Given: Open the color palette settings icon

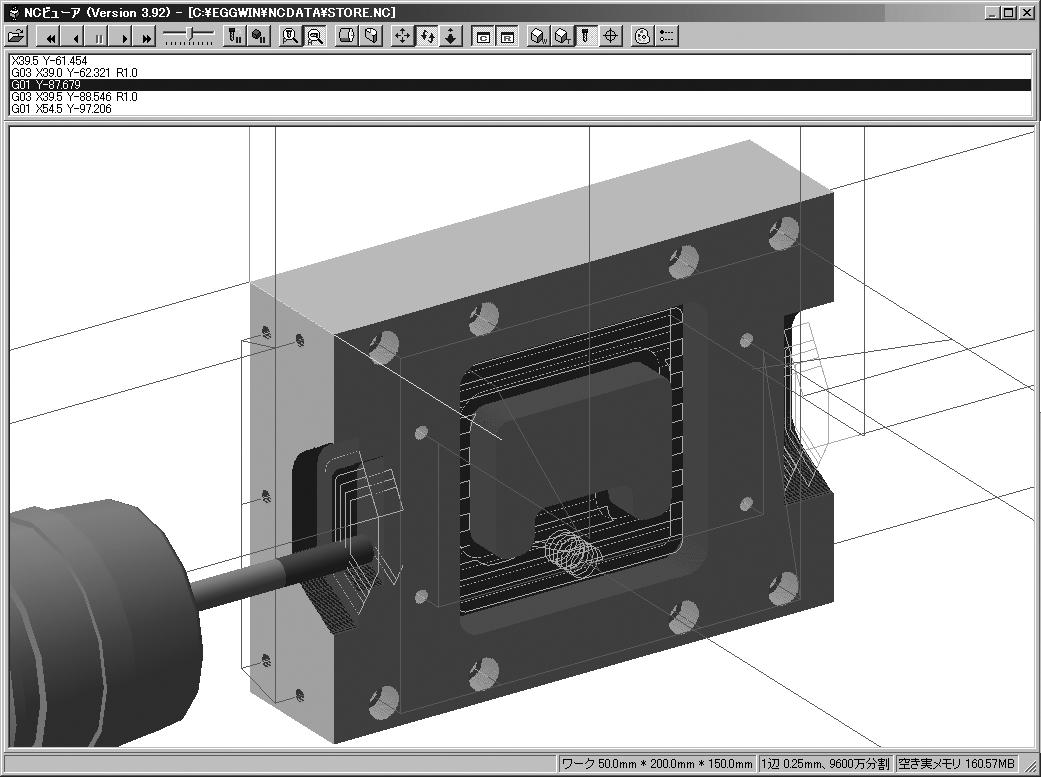Looking at the screenshot, I should (x=643, y=36).
